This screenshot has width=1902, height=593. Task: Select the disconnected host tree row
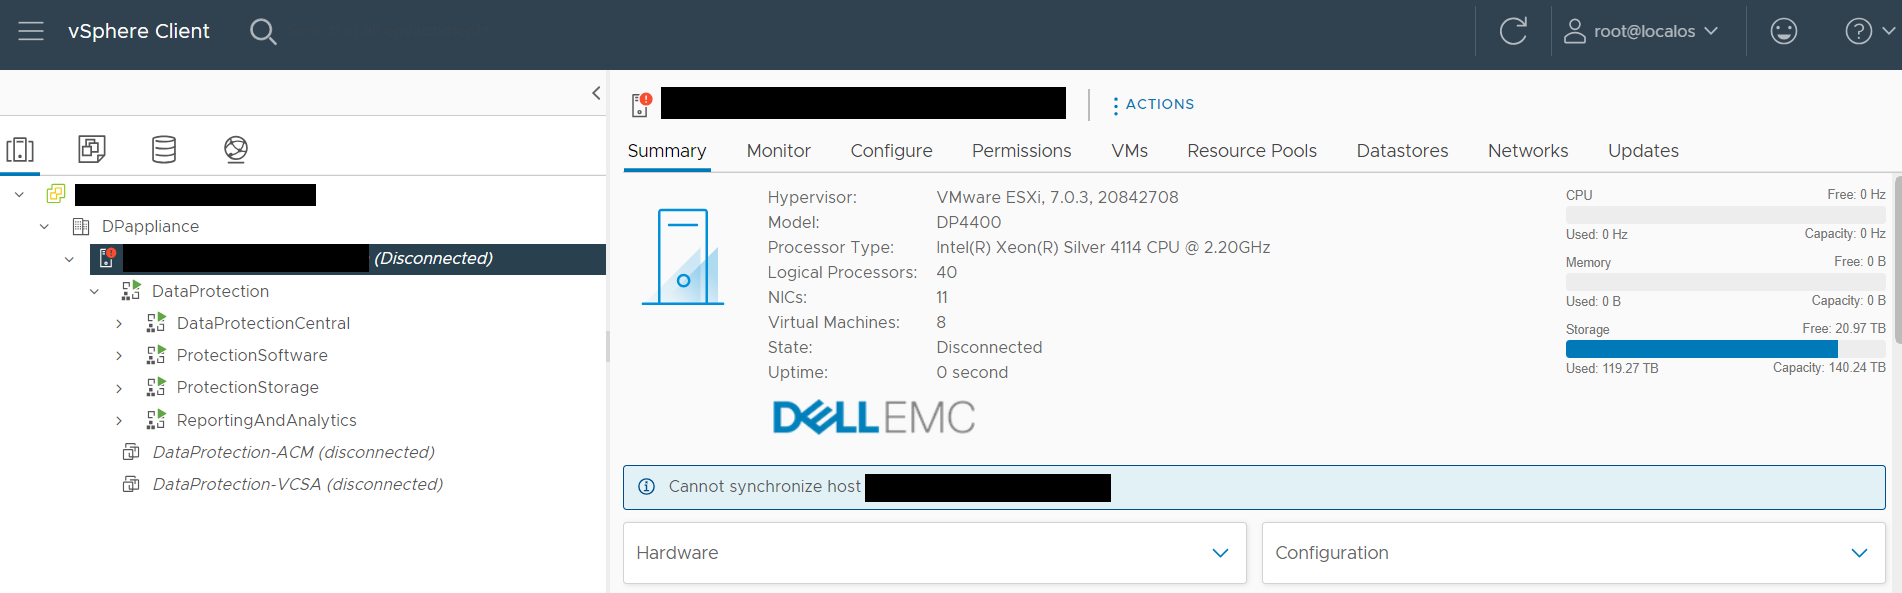click(x=347, y=259)
